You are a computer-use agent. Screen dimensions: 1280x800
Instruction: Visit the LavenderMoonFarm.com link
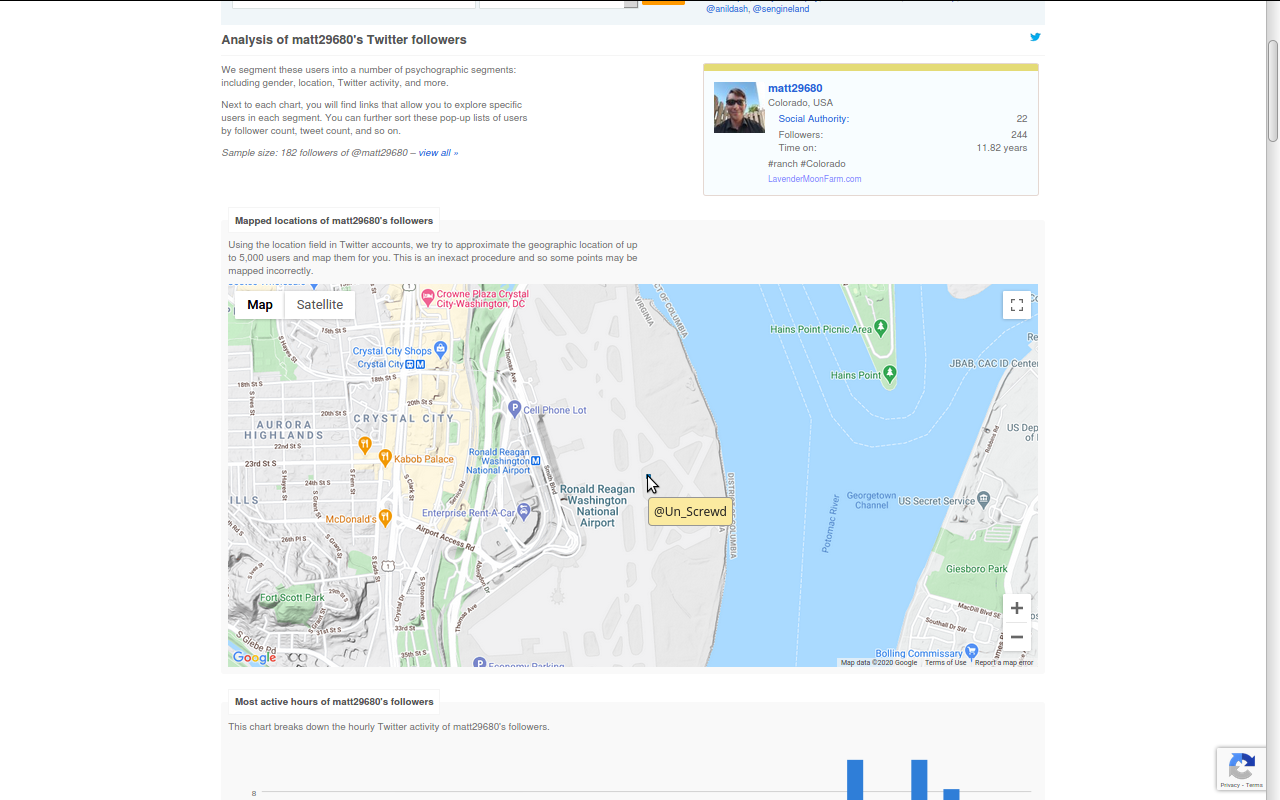tap(814, 179)
